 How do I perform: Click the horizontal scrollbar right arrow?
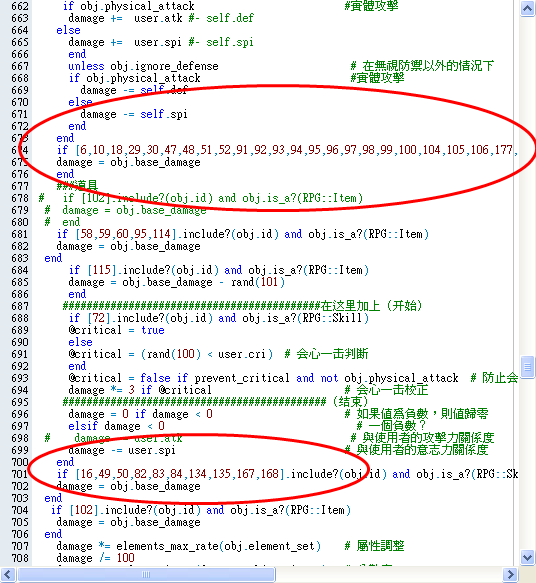coord(510,574)
